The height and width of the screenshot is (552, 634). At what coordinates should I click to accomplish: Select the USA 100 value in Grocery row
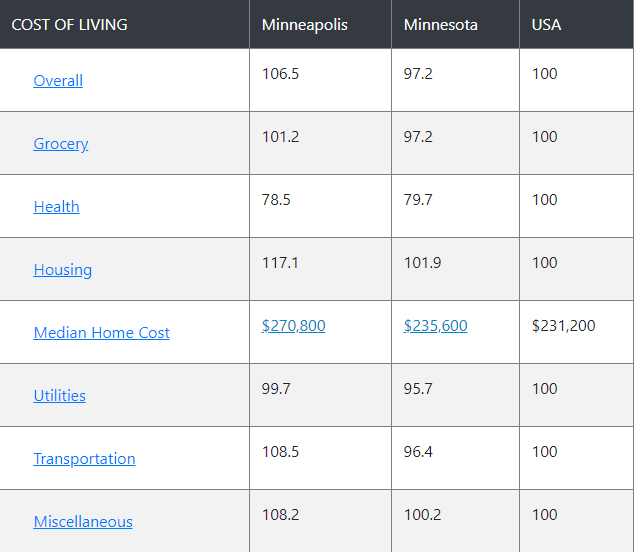point(545,137)
